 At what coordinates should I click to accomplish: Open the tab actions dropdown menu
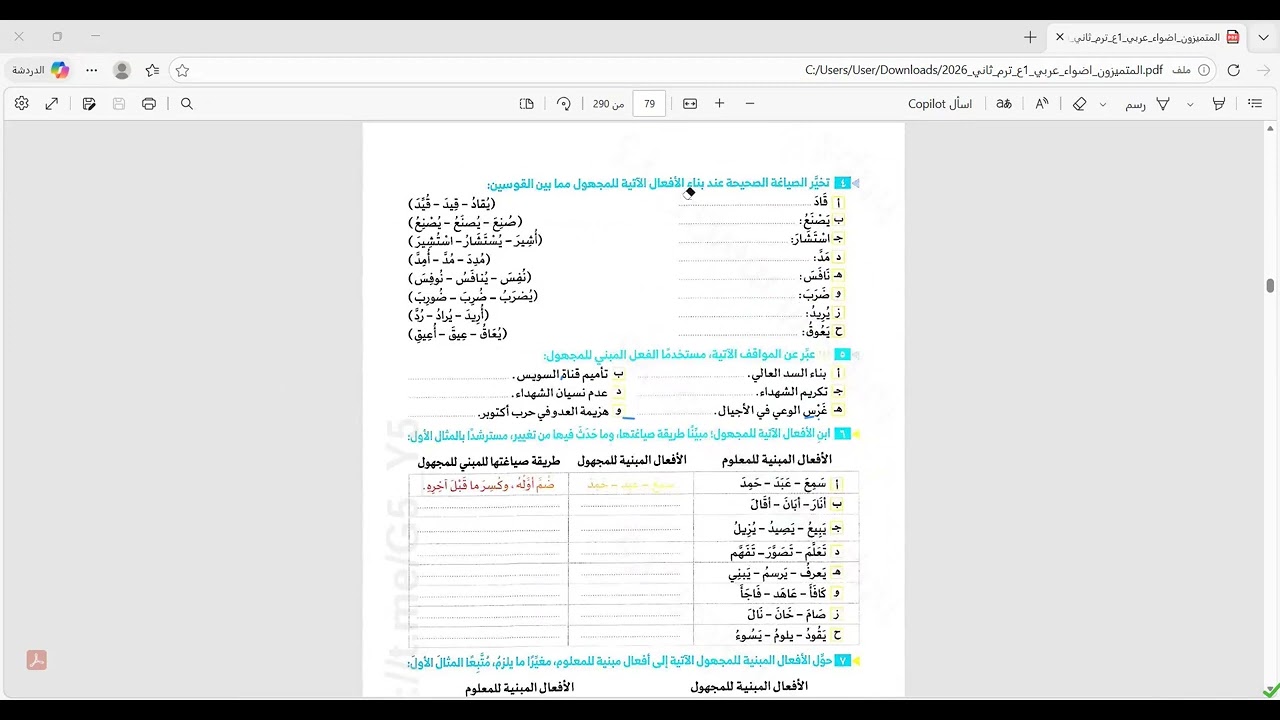1264,37
